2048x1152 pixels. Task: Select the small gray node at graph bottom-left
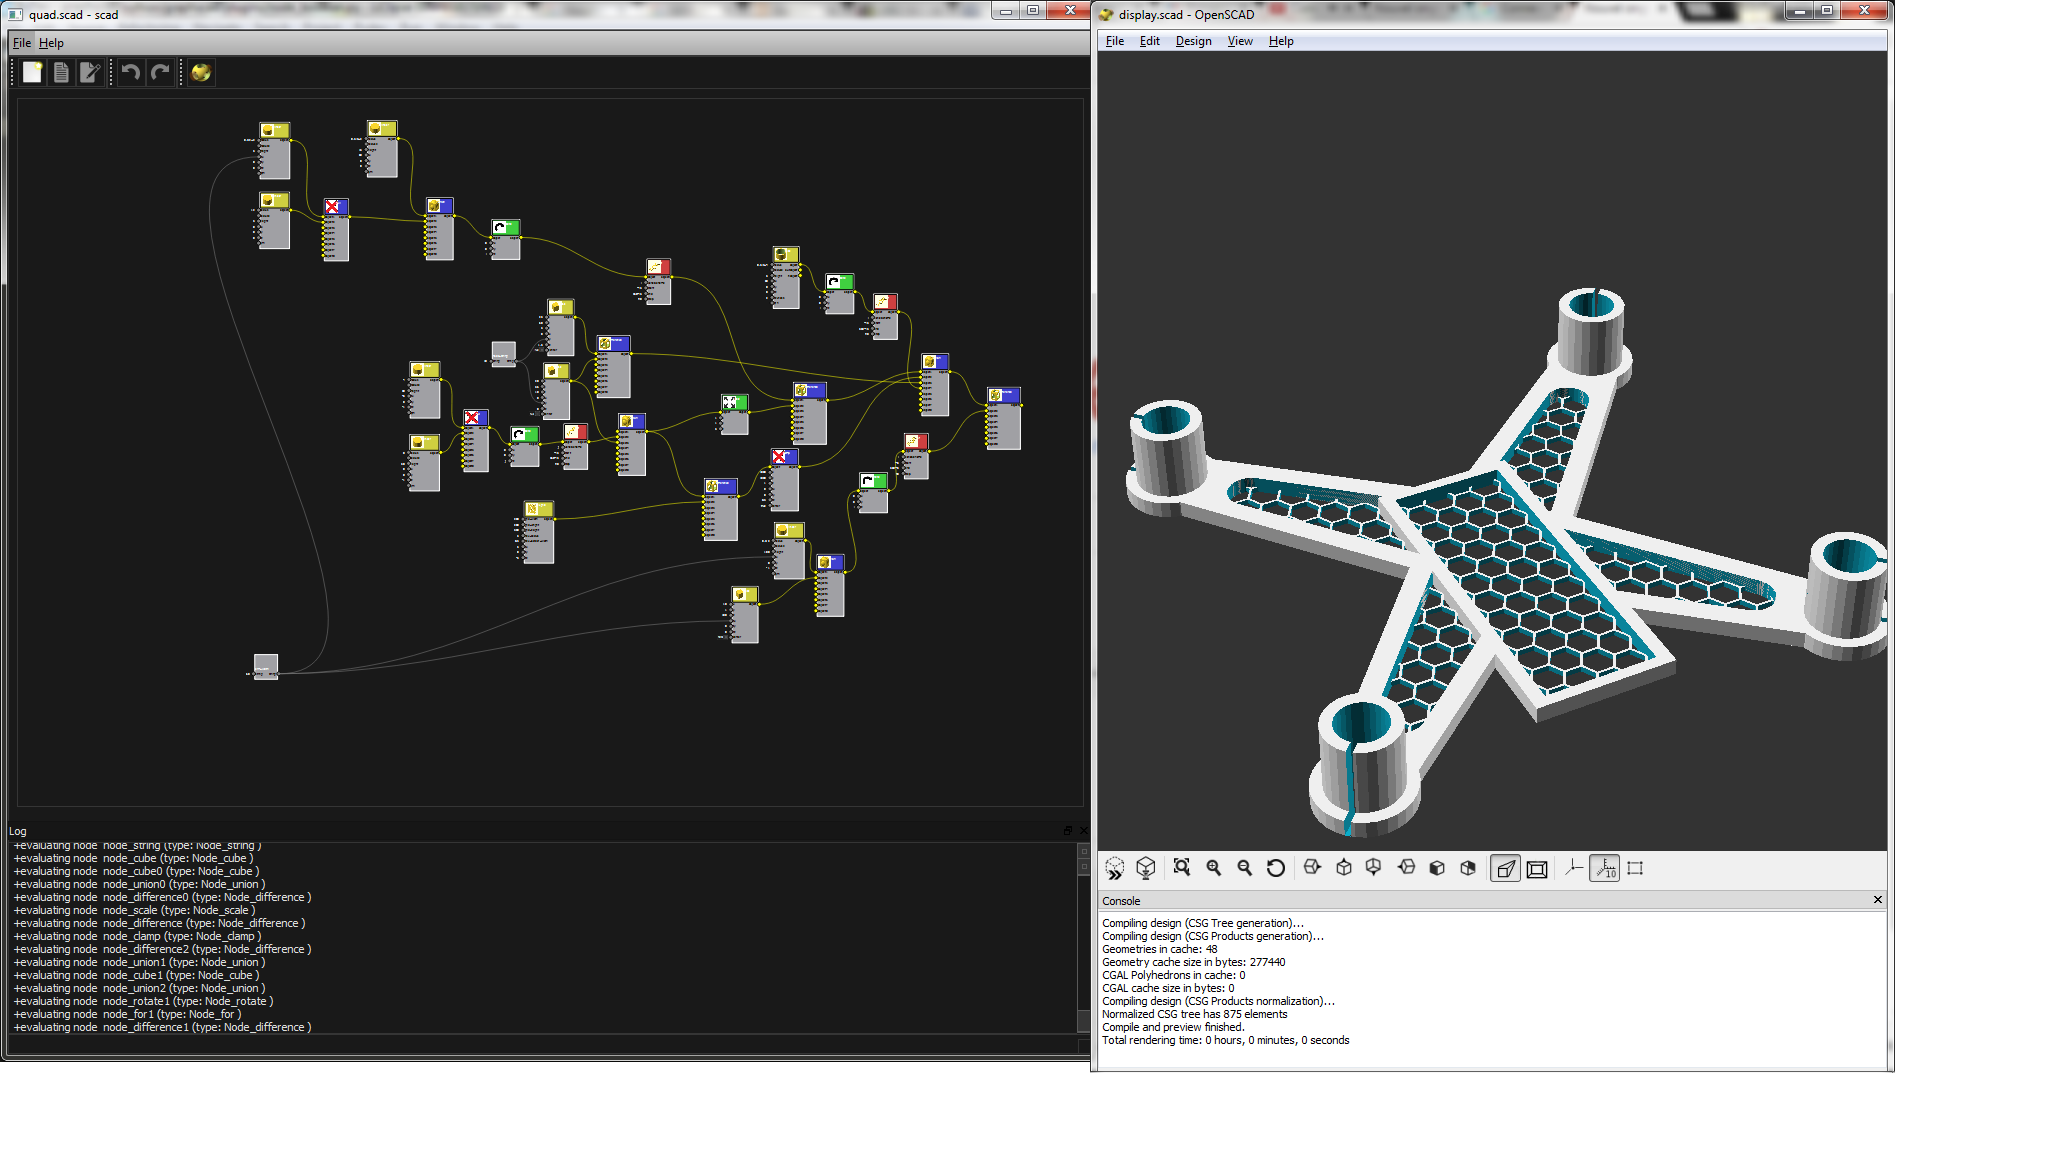[265, 667]
